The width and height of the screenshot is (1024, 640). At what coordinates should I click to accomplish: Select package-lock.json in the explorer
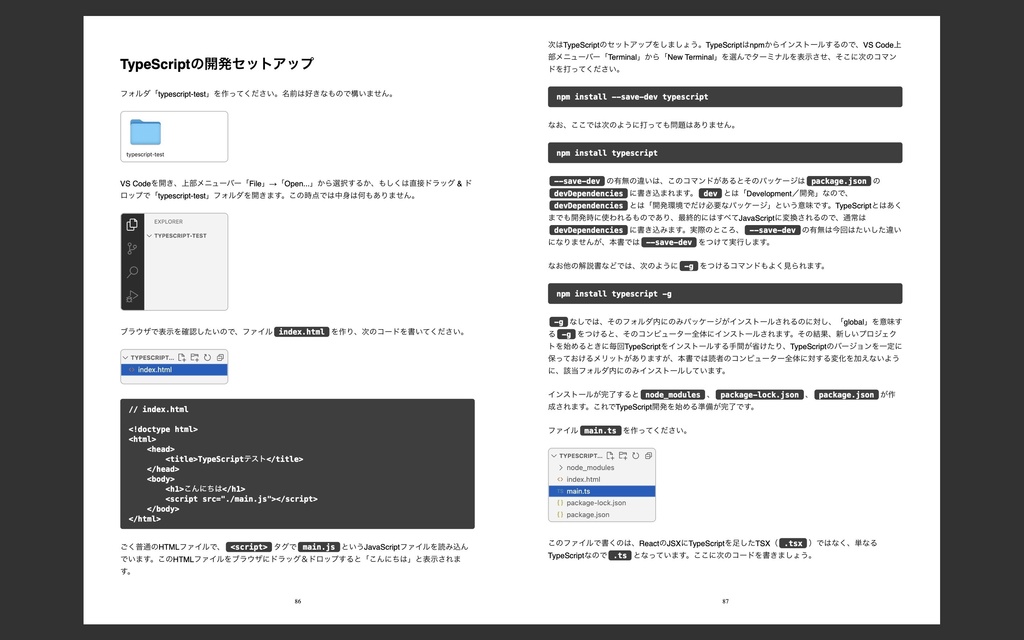pyautogui.click(x=596, y=502)
